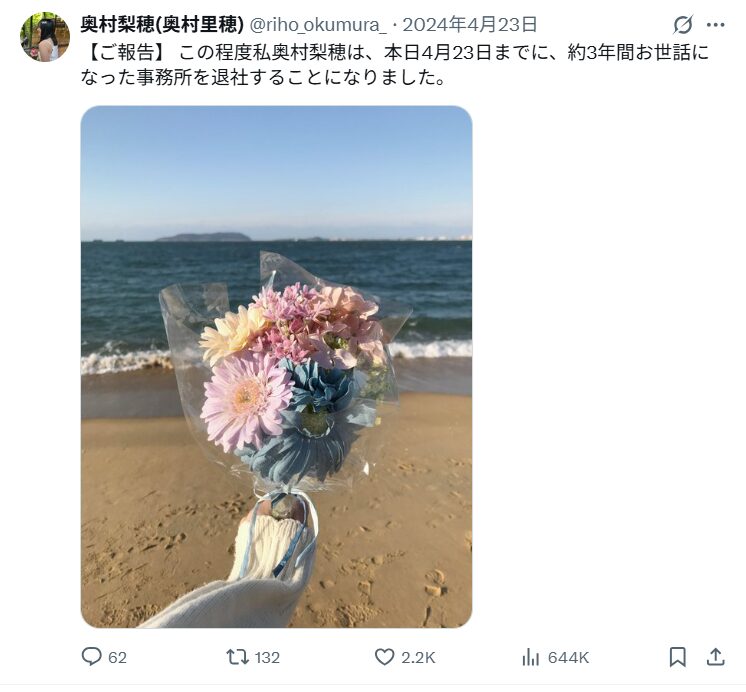The image size is (746, 692).
Task: Bookmark this post
Action: point(677,657)
